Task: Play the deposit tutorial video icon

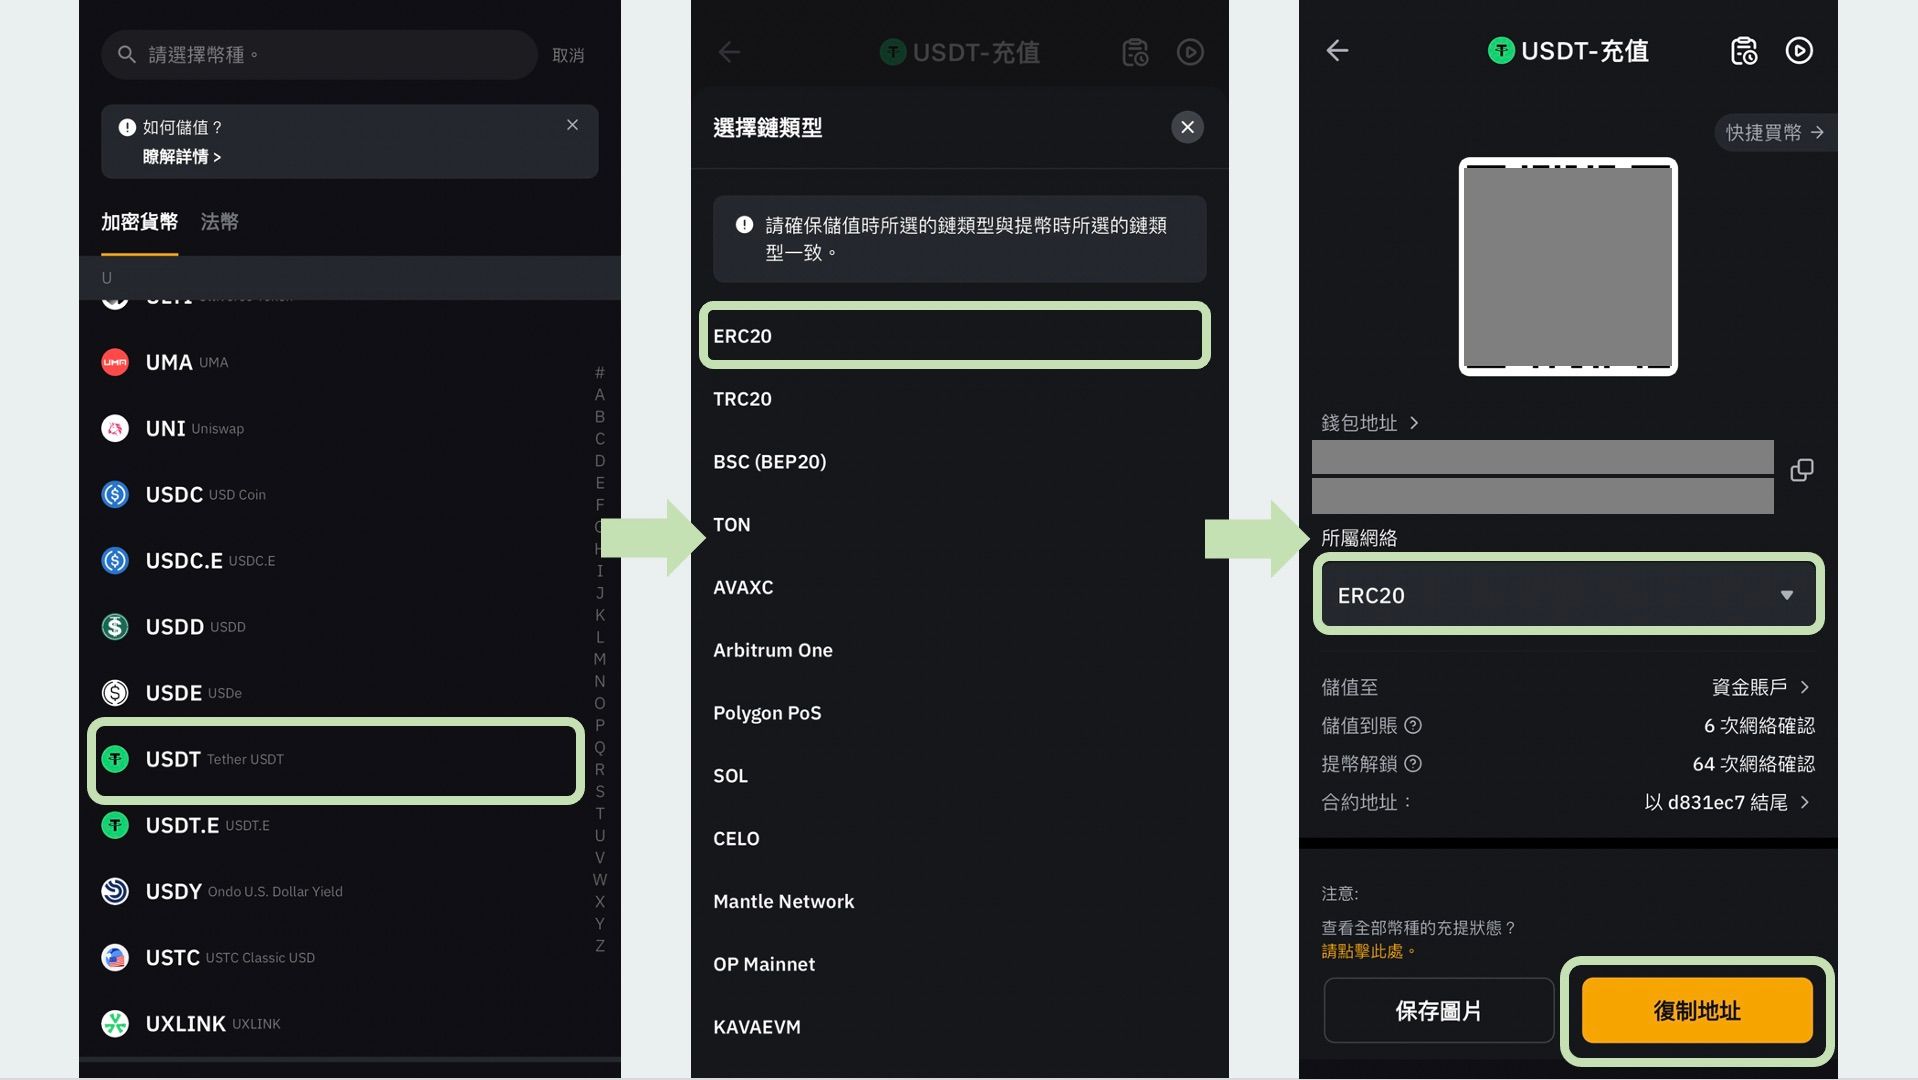Action: click(1799, 51)
